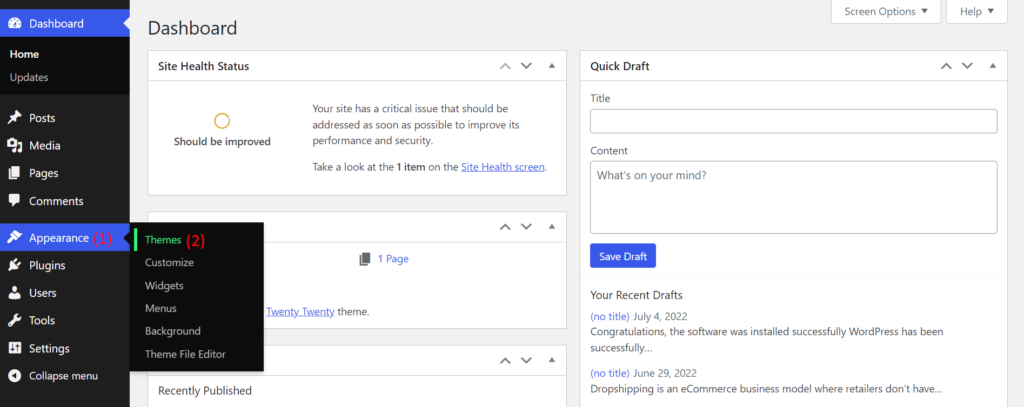Viewport: 1024px width, 407px height.
Task: Move Recently Published panel down
Action: [526, 361]
